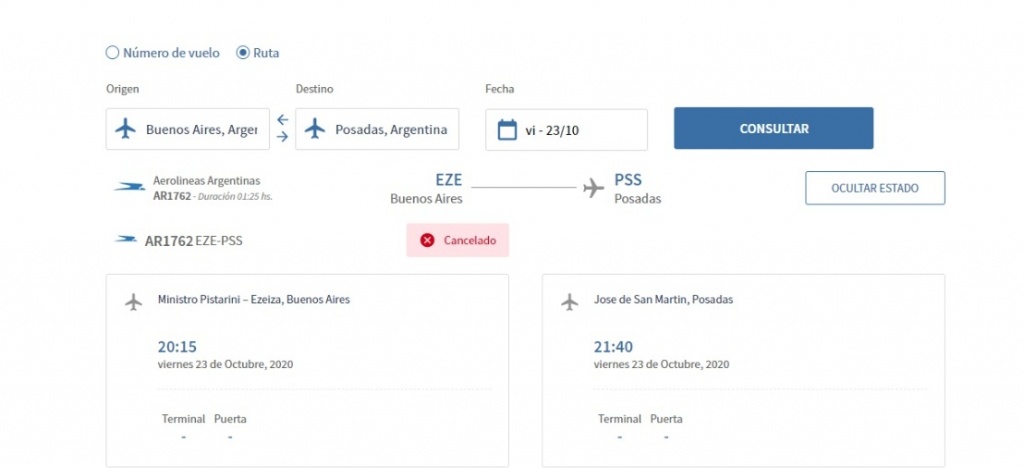Click the airplane icon in Destino field
Screen dimensions: 1024x468
[315, 129]
